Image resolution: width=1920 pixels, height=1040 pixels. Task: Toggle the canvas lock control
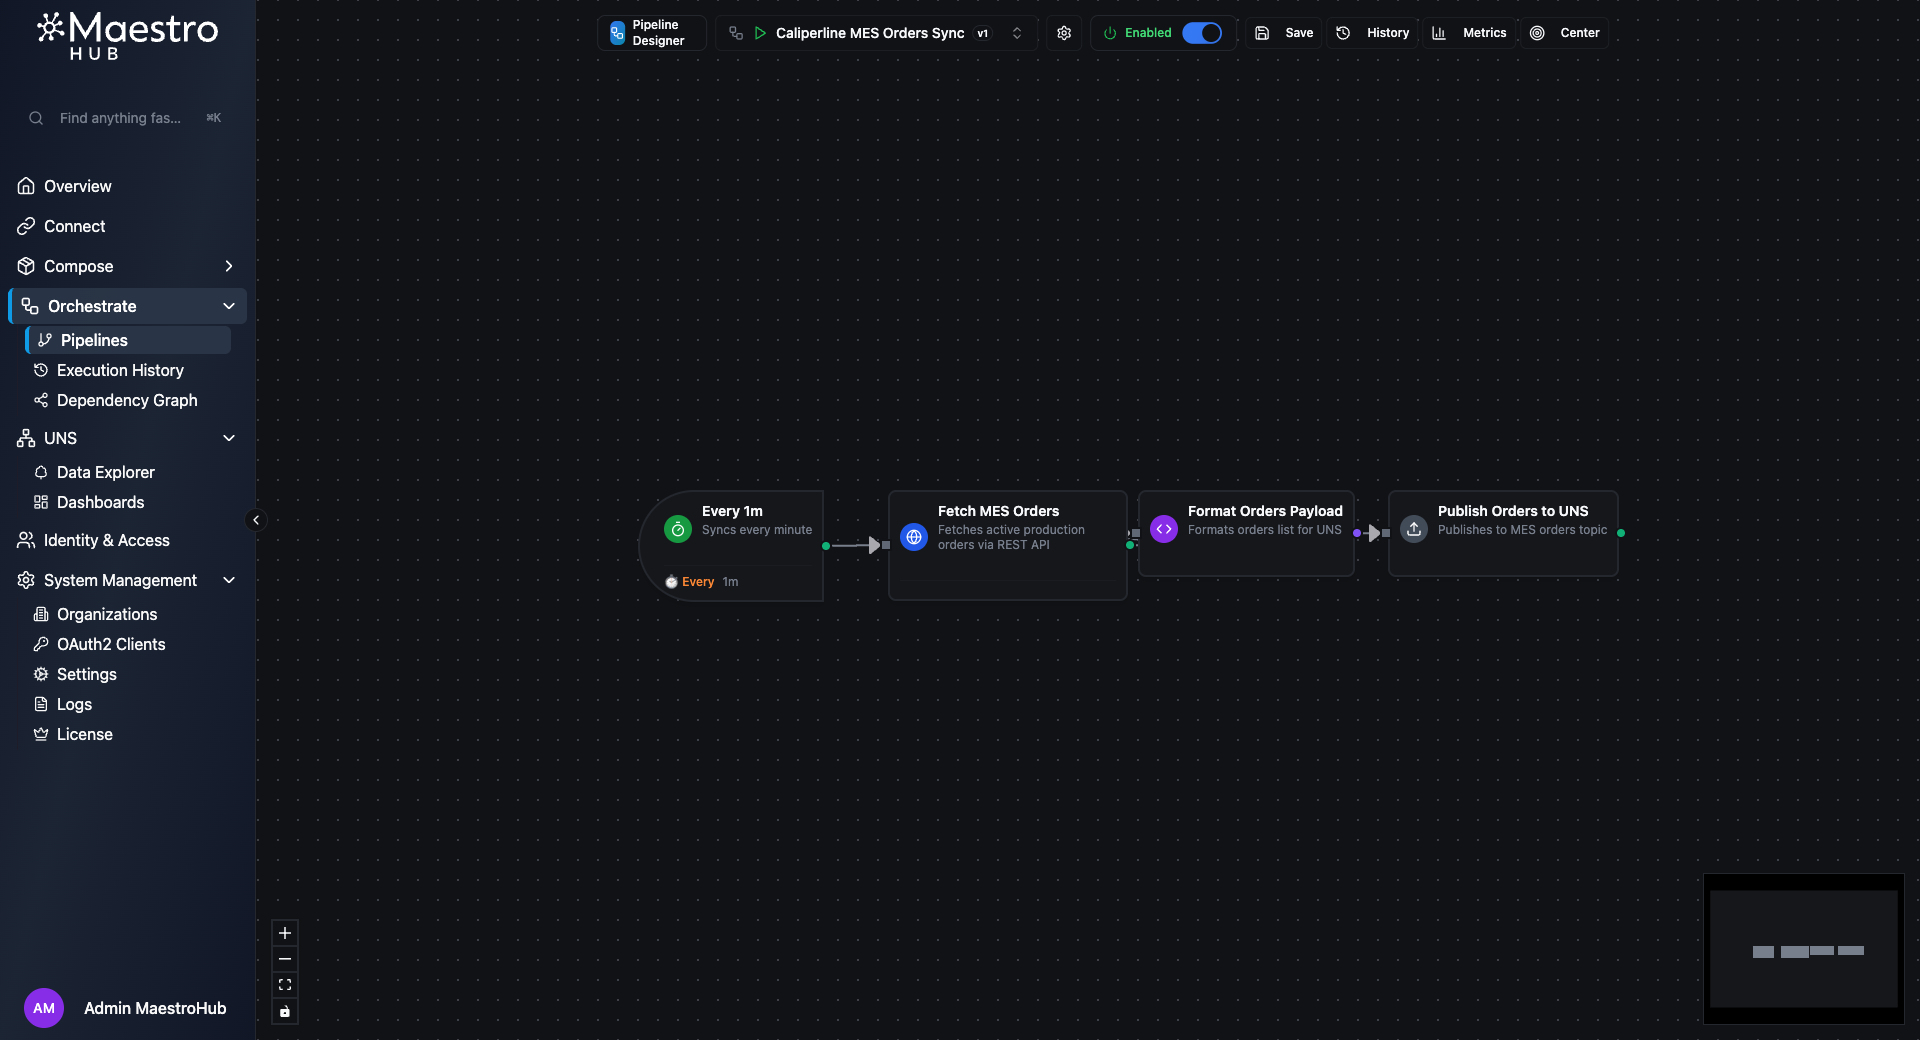coord(285,1012)
